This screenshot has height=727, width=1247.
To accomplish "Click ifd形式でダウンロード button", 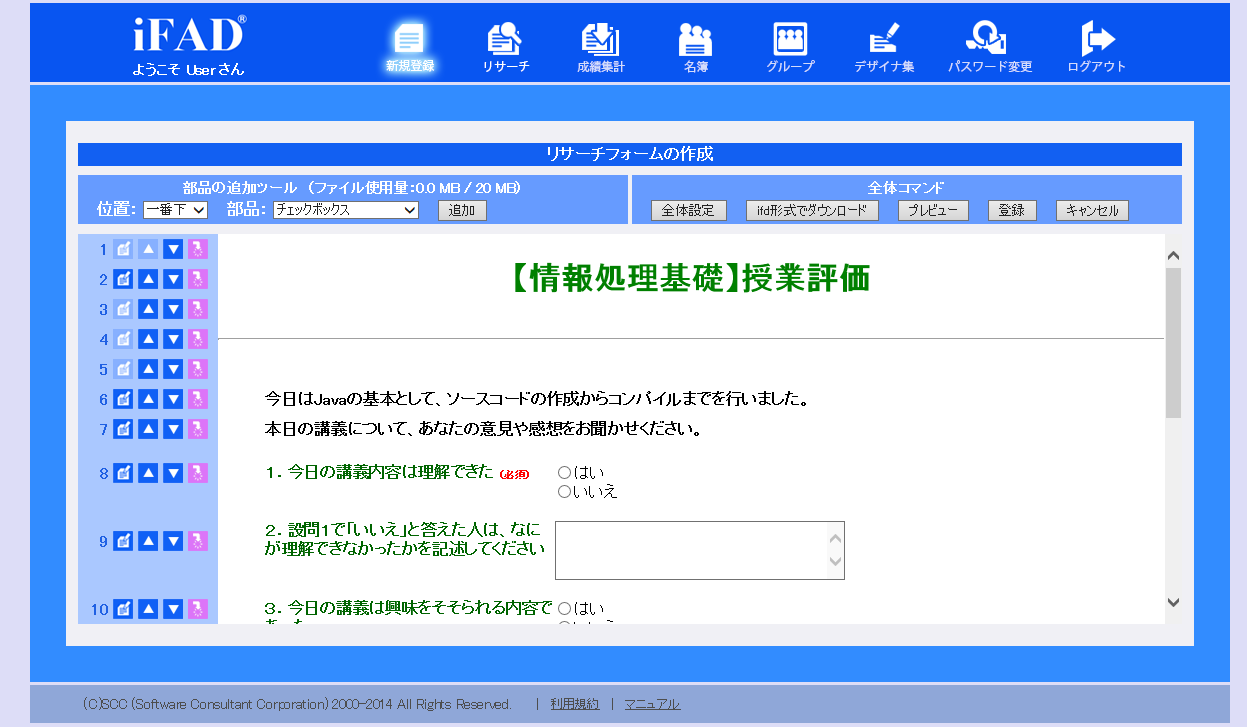I will click(x=812, y=210).
